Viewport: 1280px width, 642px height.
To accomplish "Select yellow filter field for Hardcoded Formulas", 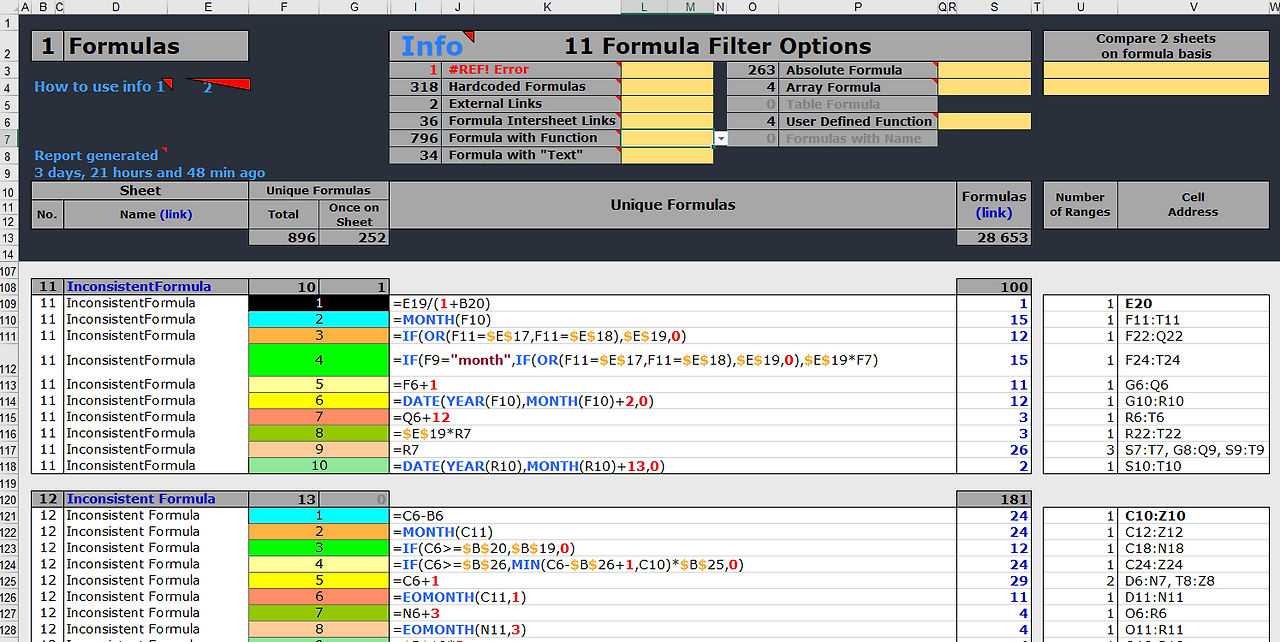I will point(667,87).
